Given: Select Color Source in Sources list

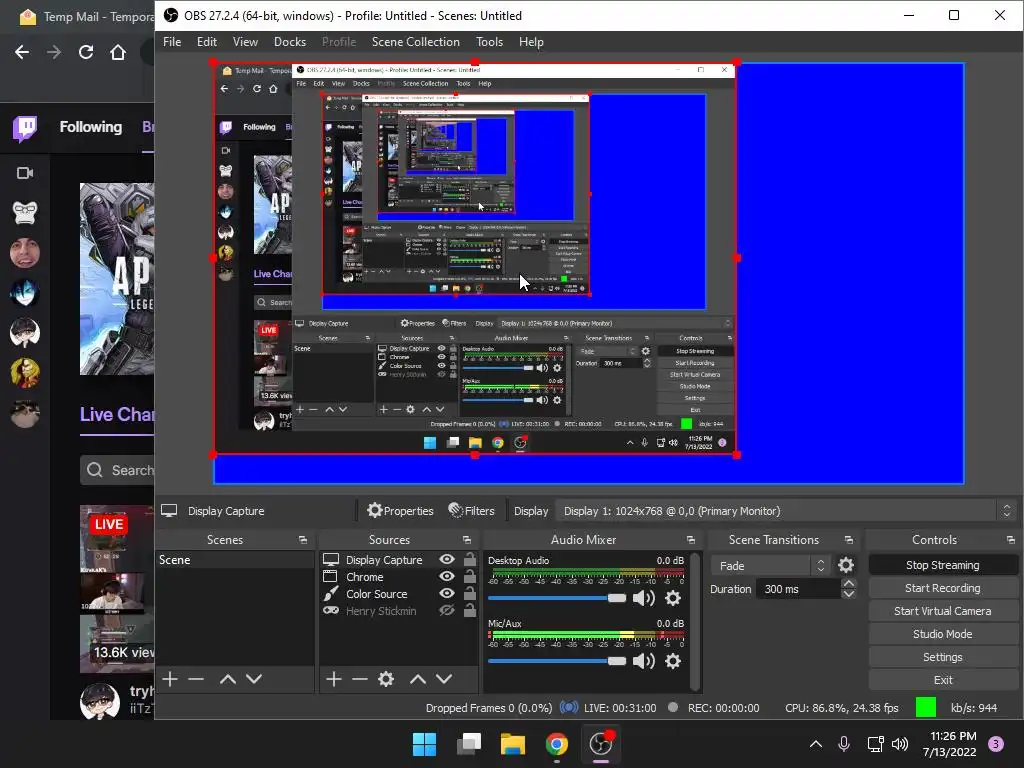Looking at the screenshot, I should [x=376, y=594].
